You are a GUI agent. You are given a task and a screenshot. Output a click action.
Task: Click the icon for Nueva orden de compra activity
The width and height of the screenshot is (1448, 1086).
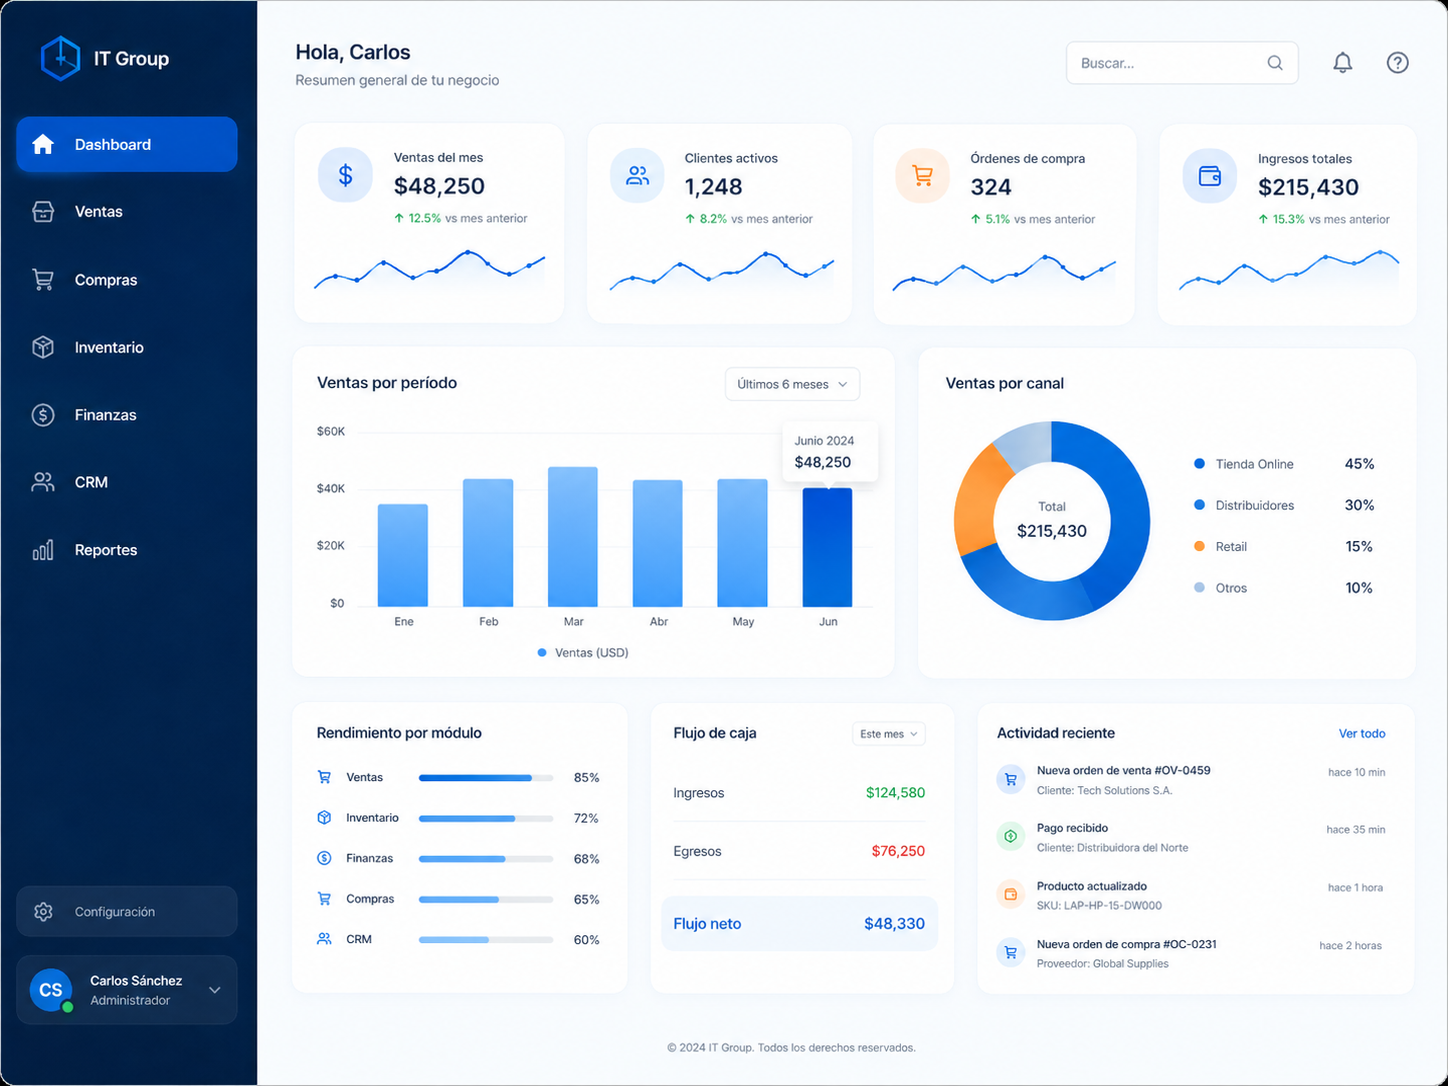pos(1011,952)
